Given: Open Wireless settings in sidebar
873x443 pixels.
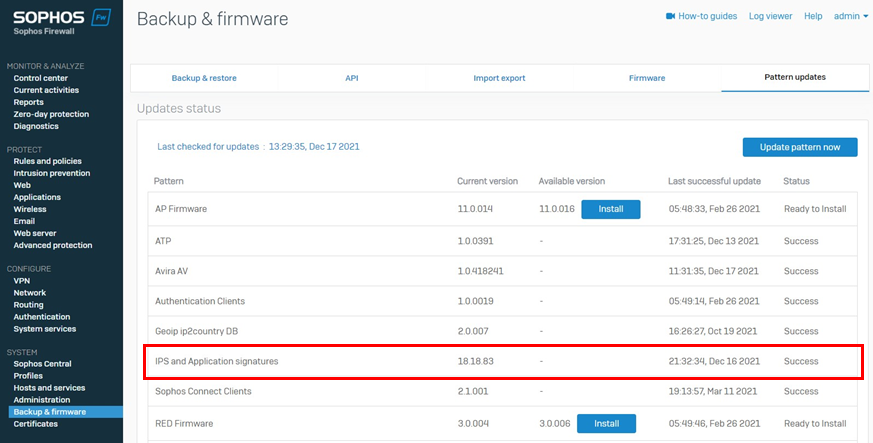Looking at the screenshot, I should [30, 209].
